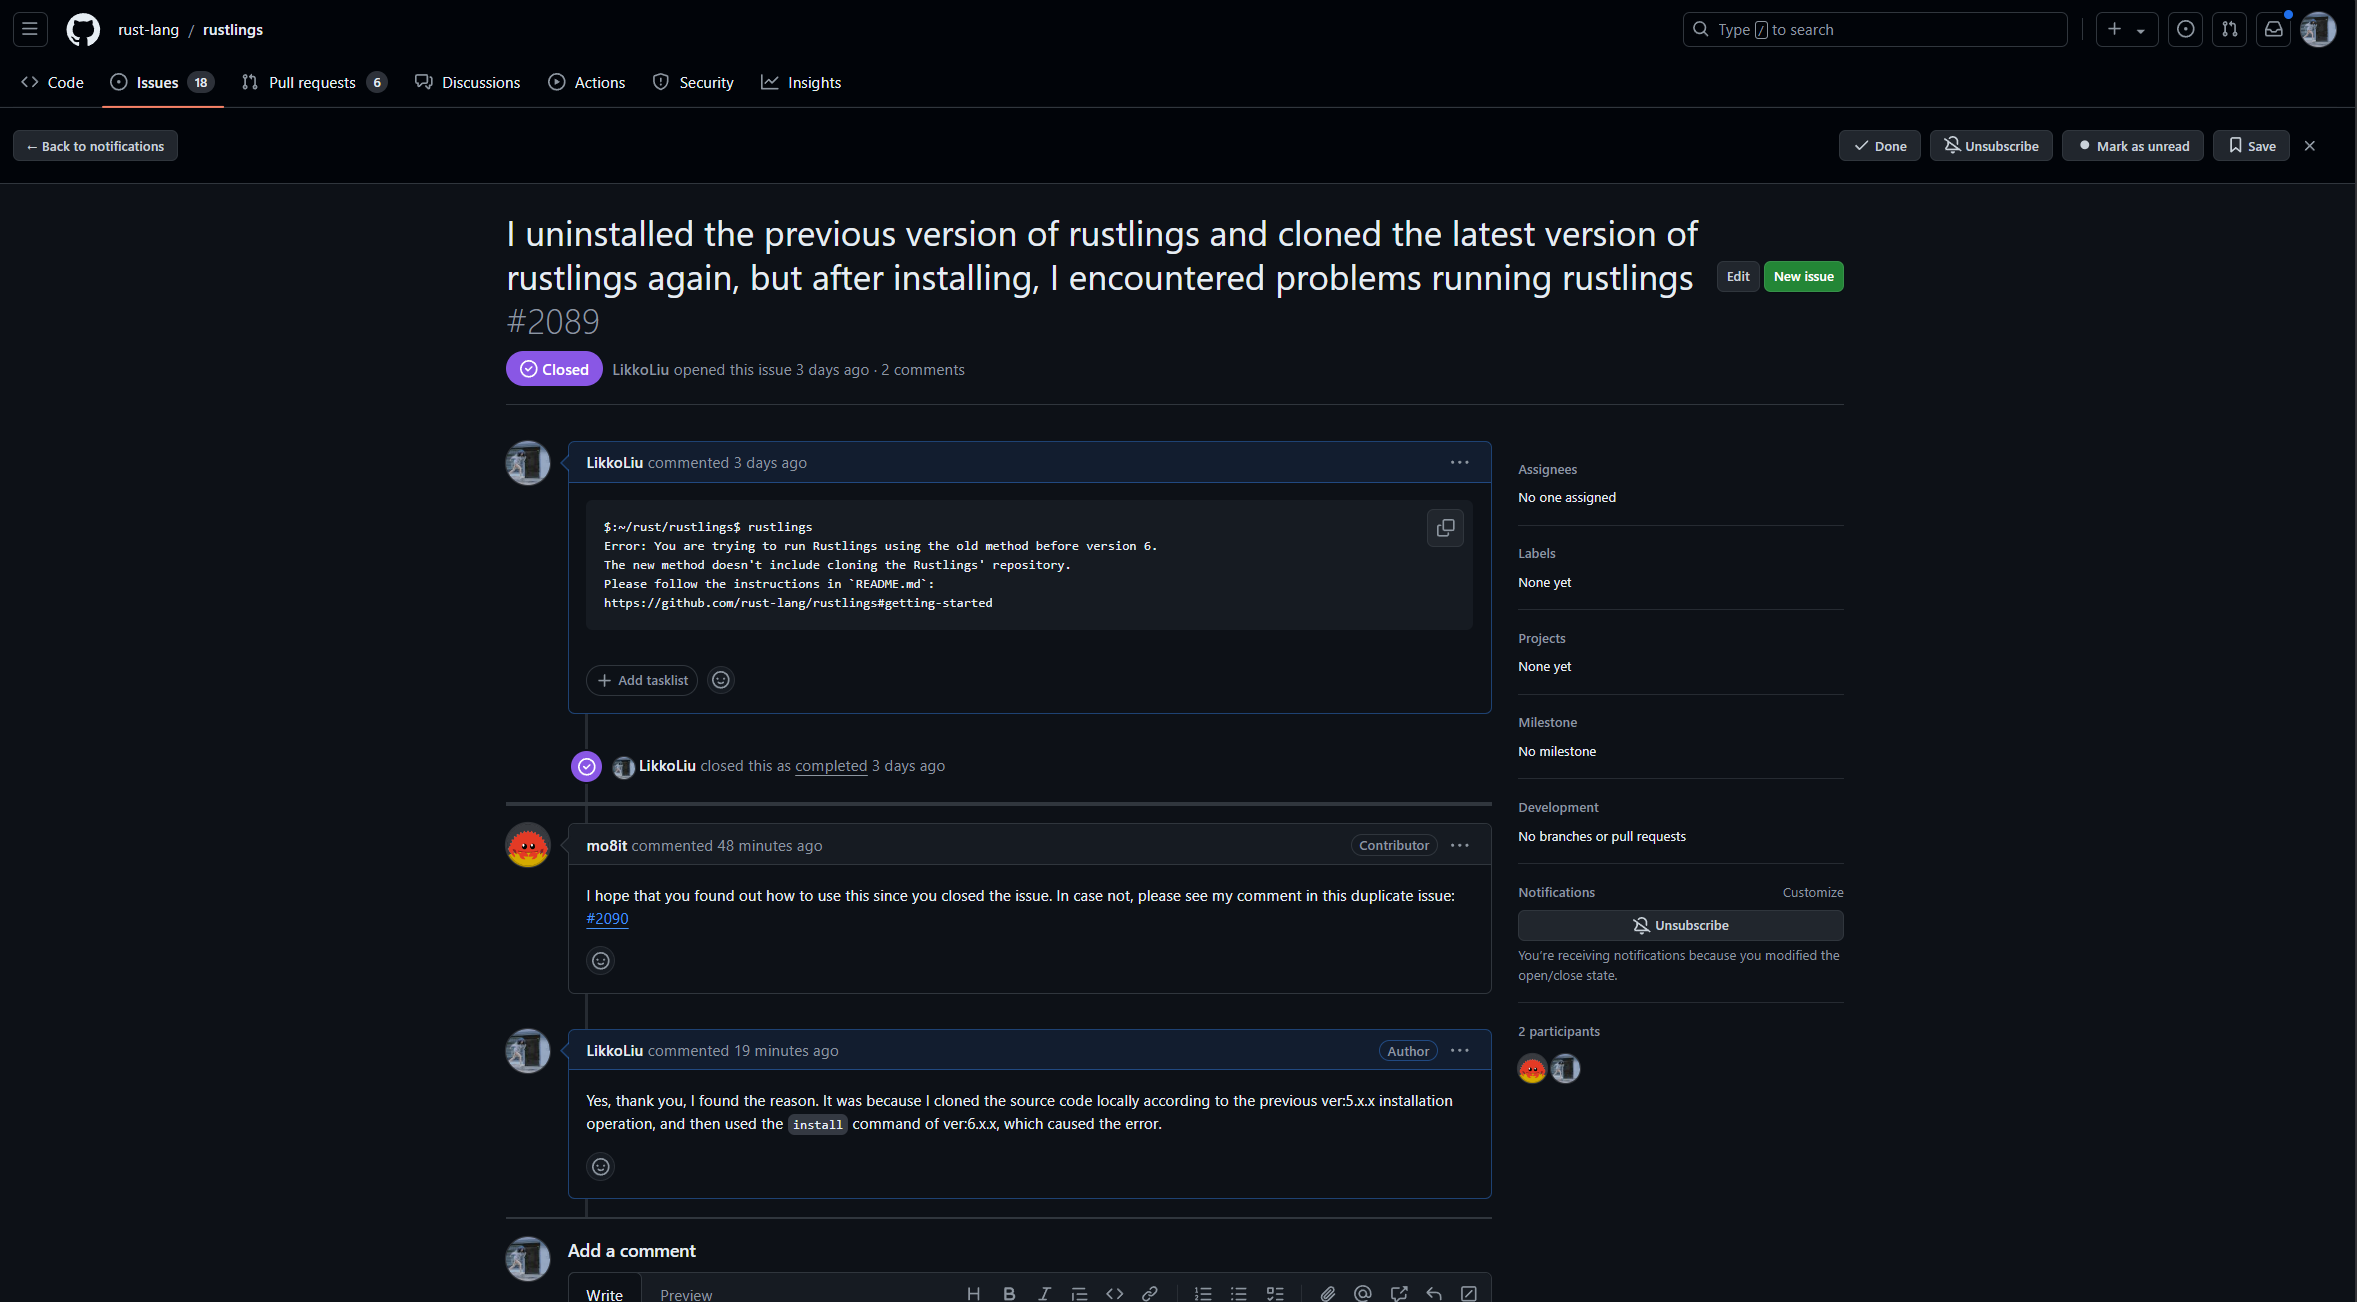
Task: Add emoji reaction to LikkoLiu's first comment
Action: (x=721, y=680)
